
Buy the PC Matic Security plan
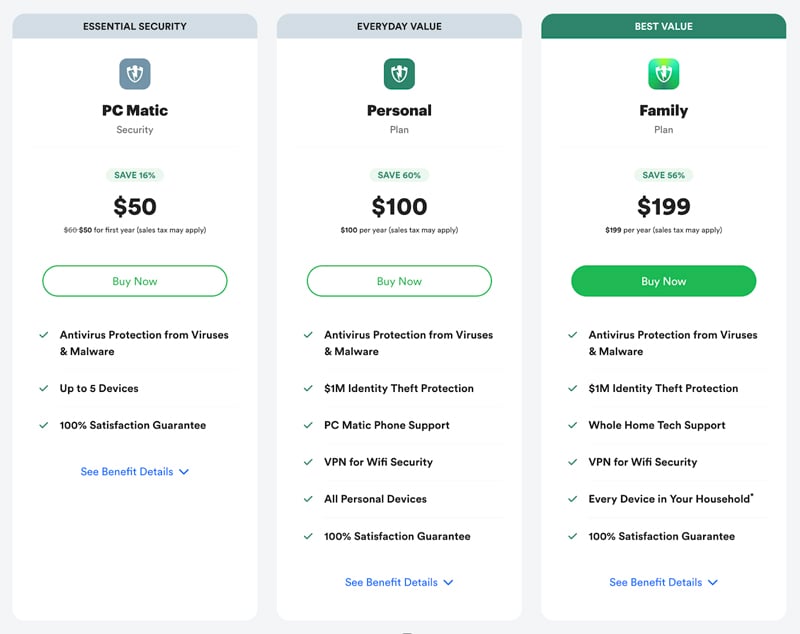[x=135, y=281]
